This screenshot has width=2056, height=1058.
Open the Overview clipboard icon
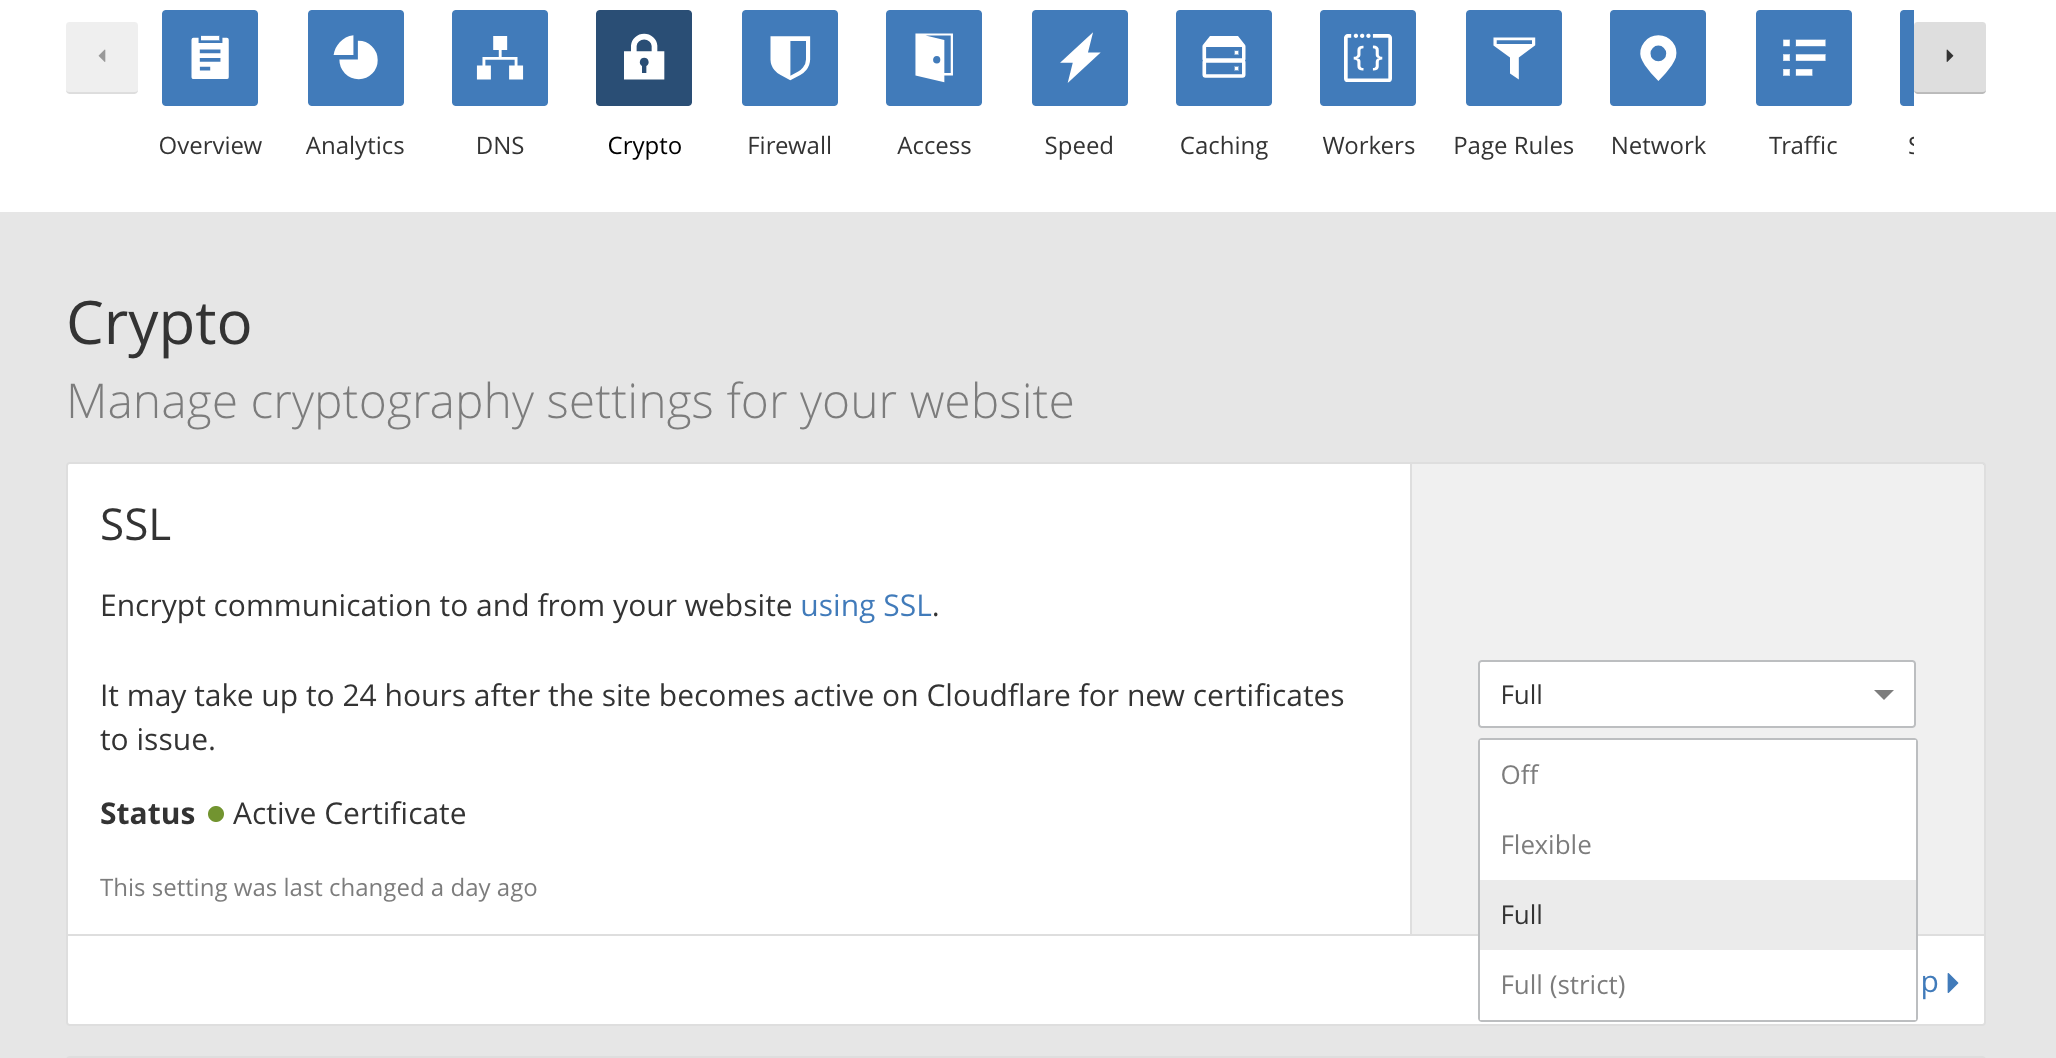point(210,58)
